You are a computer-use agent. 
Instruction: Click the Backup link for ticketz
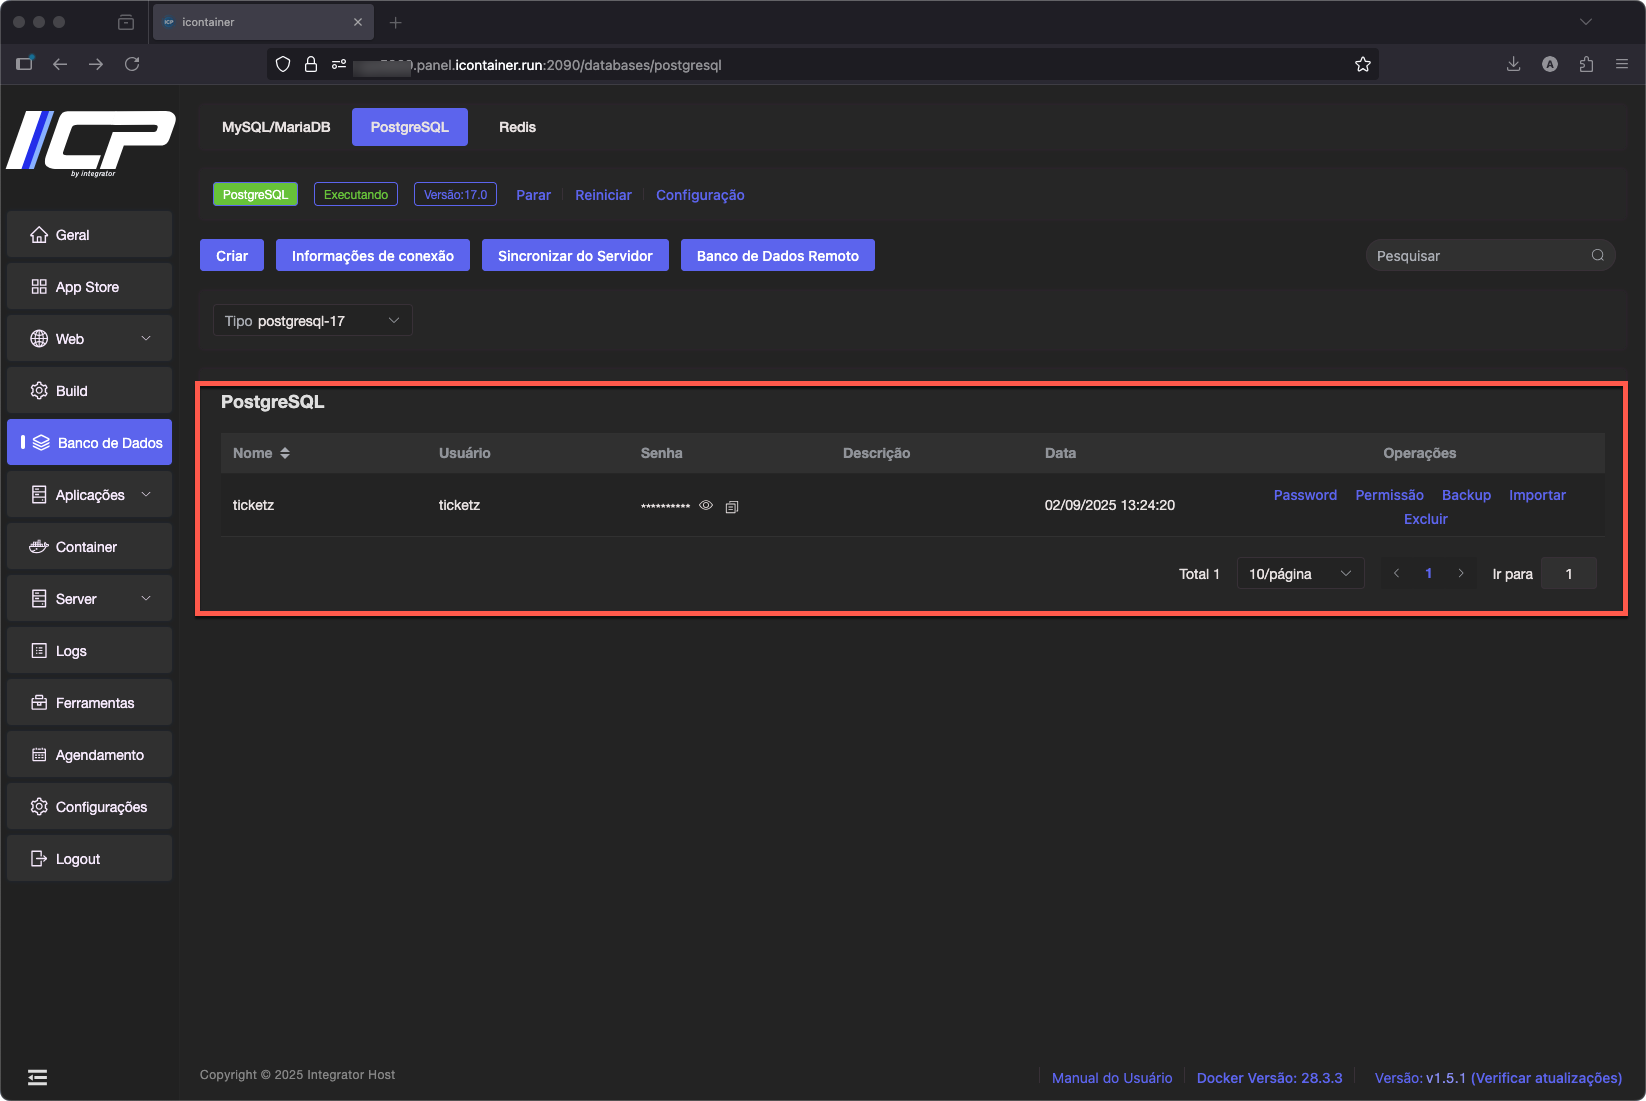pyautogui.click(x=1465, y=495)
